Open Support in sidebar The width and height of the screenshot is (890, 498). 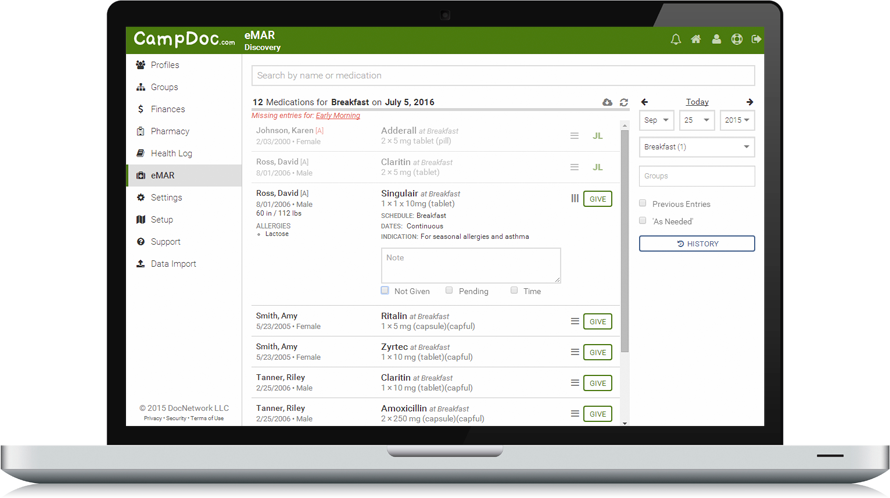pos(184,242)
